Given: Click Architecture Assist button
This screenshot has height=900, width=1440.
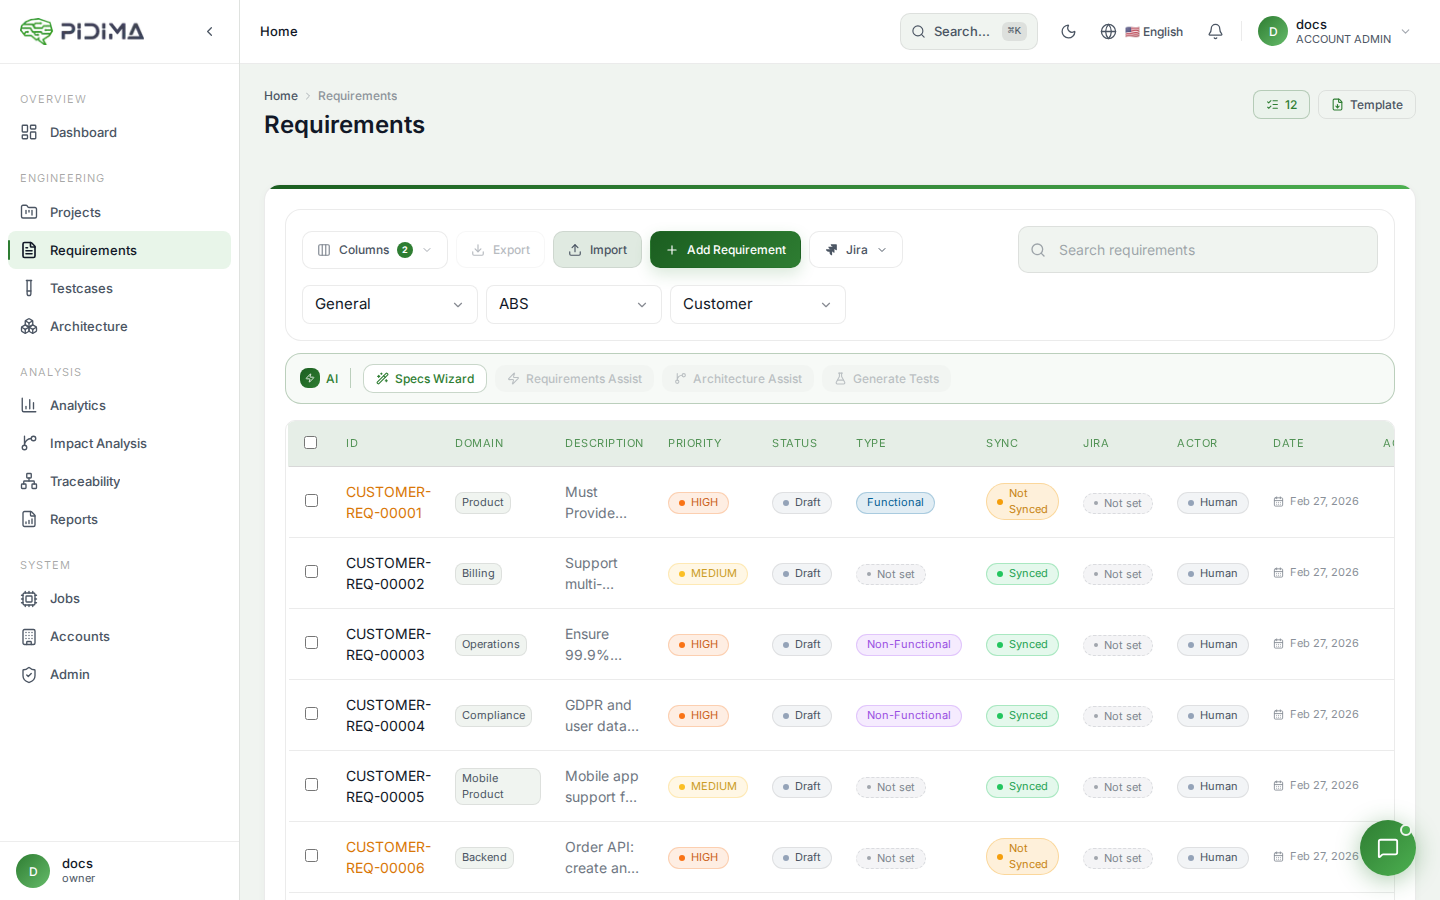Looking at the screenshot, I should (x=738, y=379).
